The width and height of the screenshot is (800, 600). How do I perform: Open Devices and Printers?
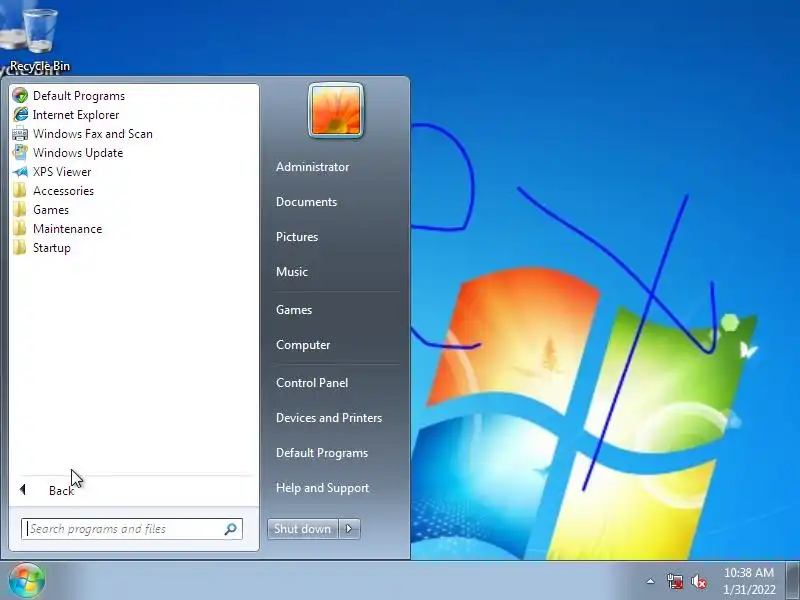point(329,418)
